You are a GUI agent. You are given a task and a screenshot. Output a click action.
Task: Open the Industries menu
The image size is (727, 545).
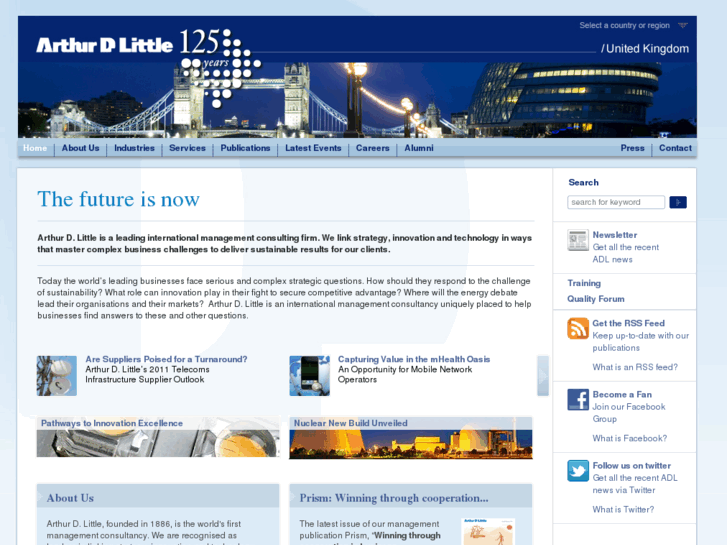point(134,148)
